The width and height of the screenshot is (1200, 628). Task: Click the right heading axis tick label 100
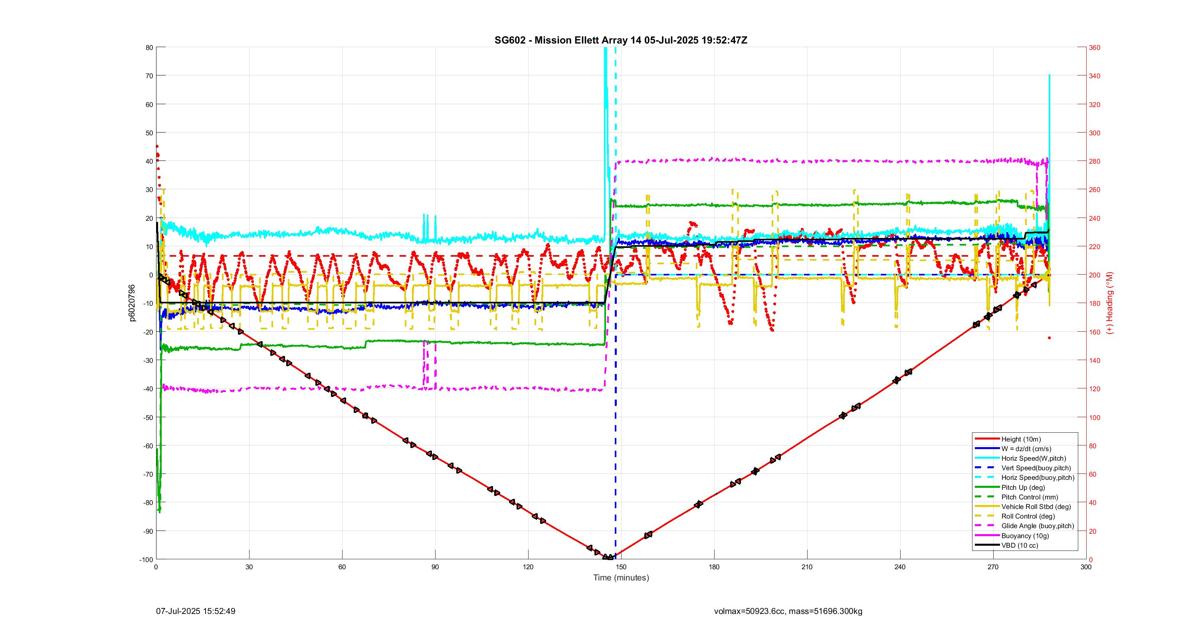(1095, 417)
